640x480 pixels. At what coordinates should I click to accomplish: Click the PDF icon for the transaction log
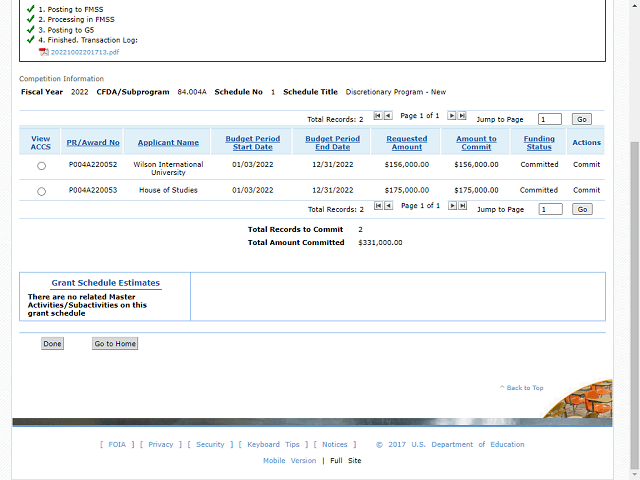click(x=43, y=51)
